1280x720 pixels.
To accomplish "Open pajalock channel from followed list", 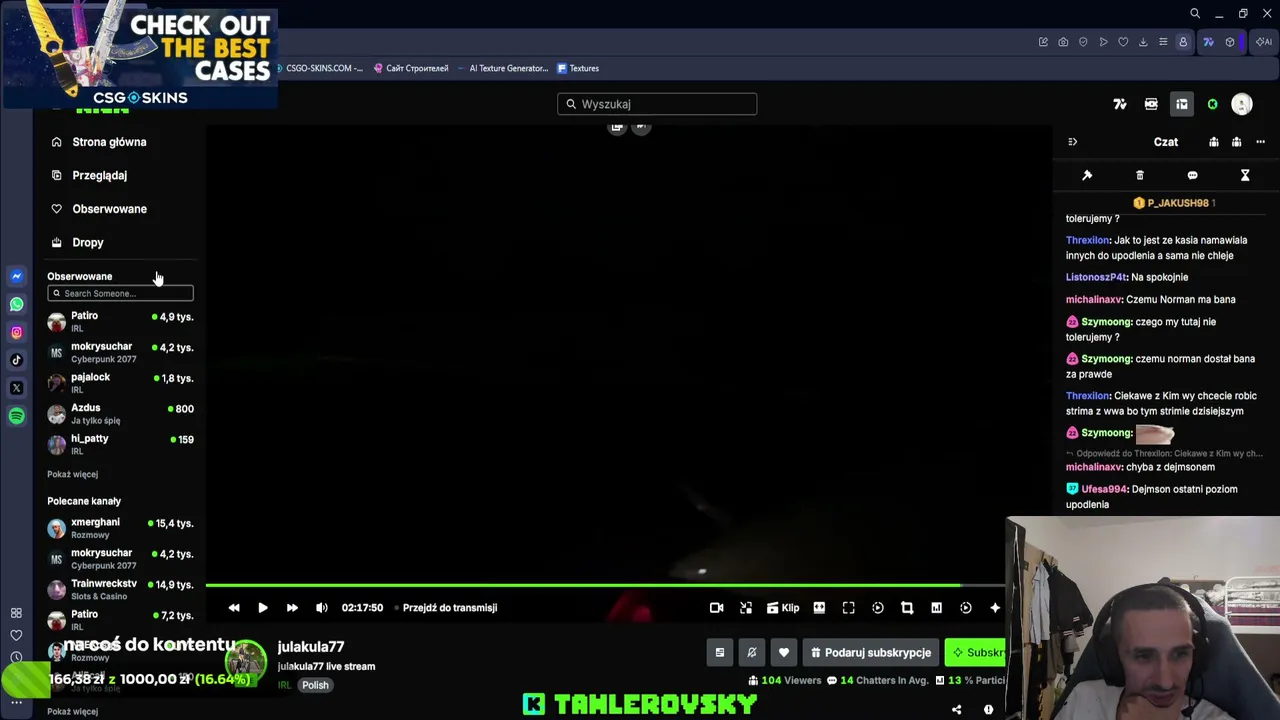I will (x=120, y=382).
